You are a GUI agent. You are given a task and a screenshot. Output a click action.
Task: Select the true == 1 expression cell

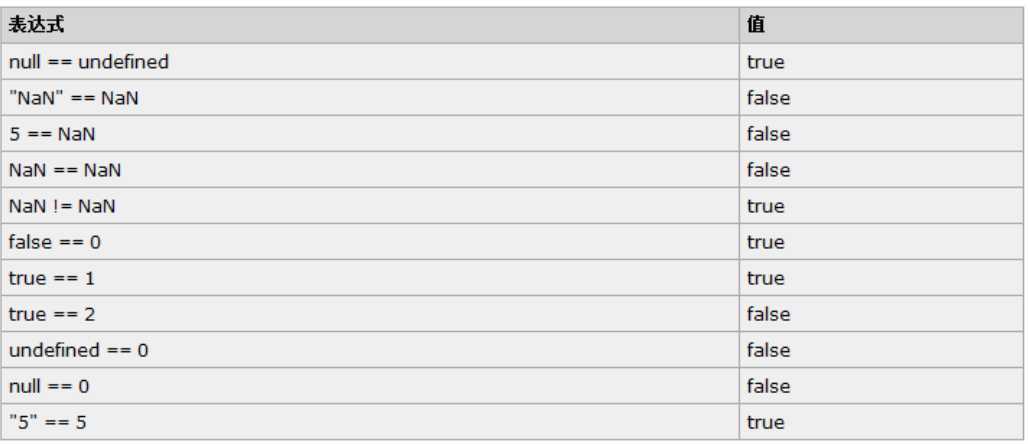tap(370, 278)
